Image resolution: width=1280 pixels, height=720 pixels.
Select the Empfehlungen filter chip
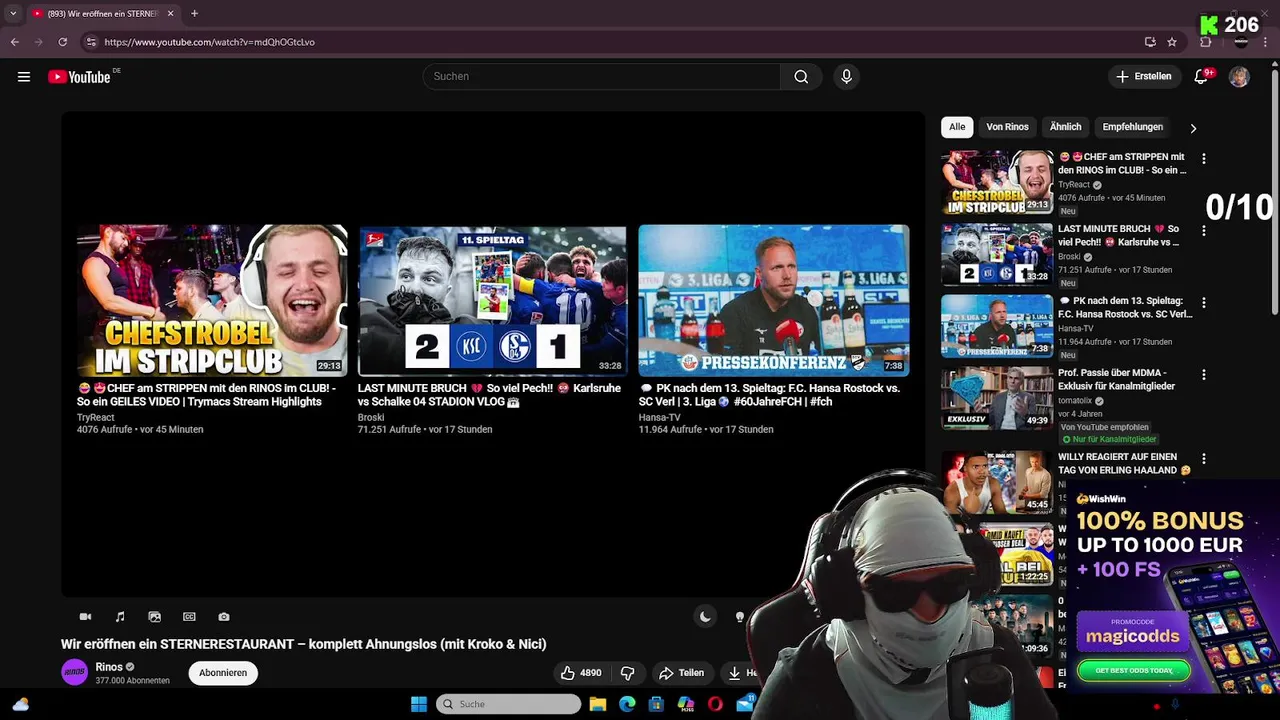click(1132, 127)
